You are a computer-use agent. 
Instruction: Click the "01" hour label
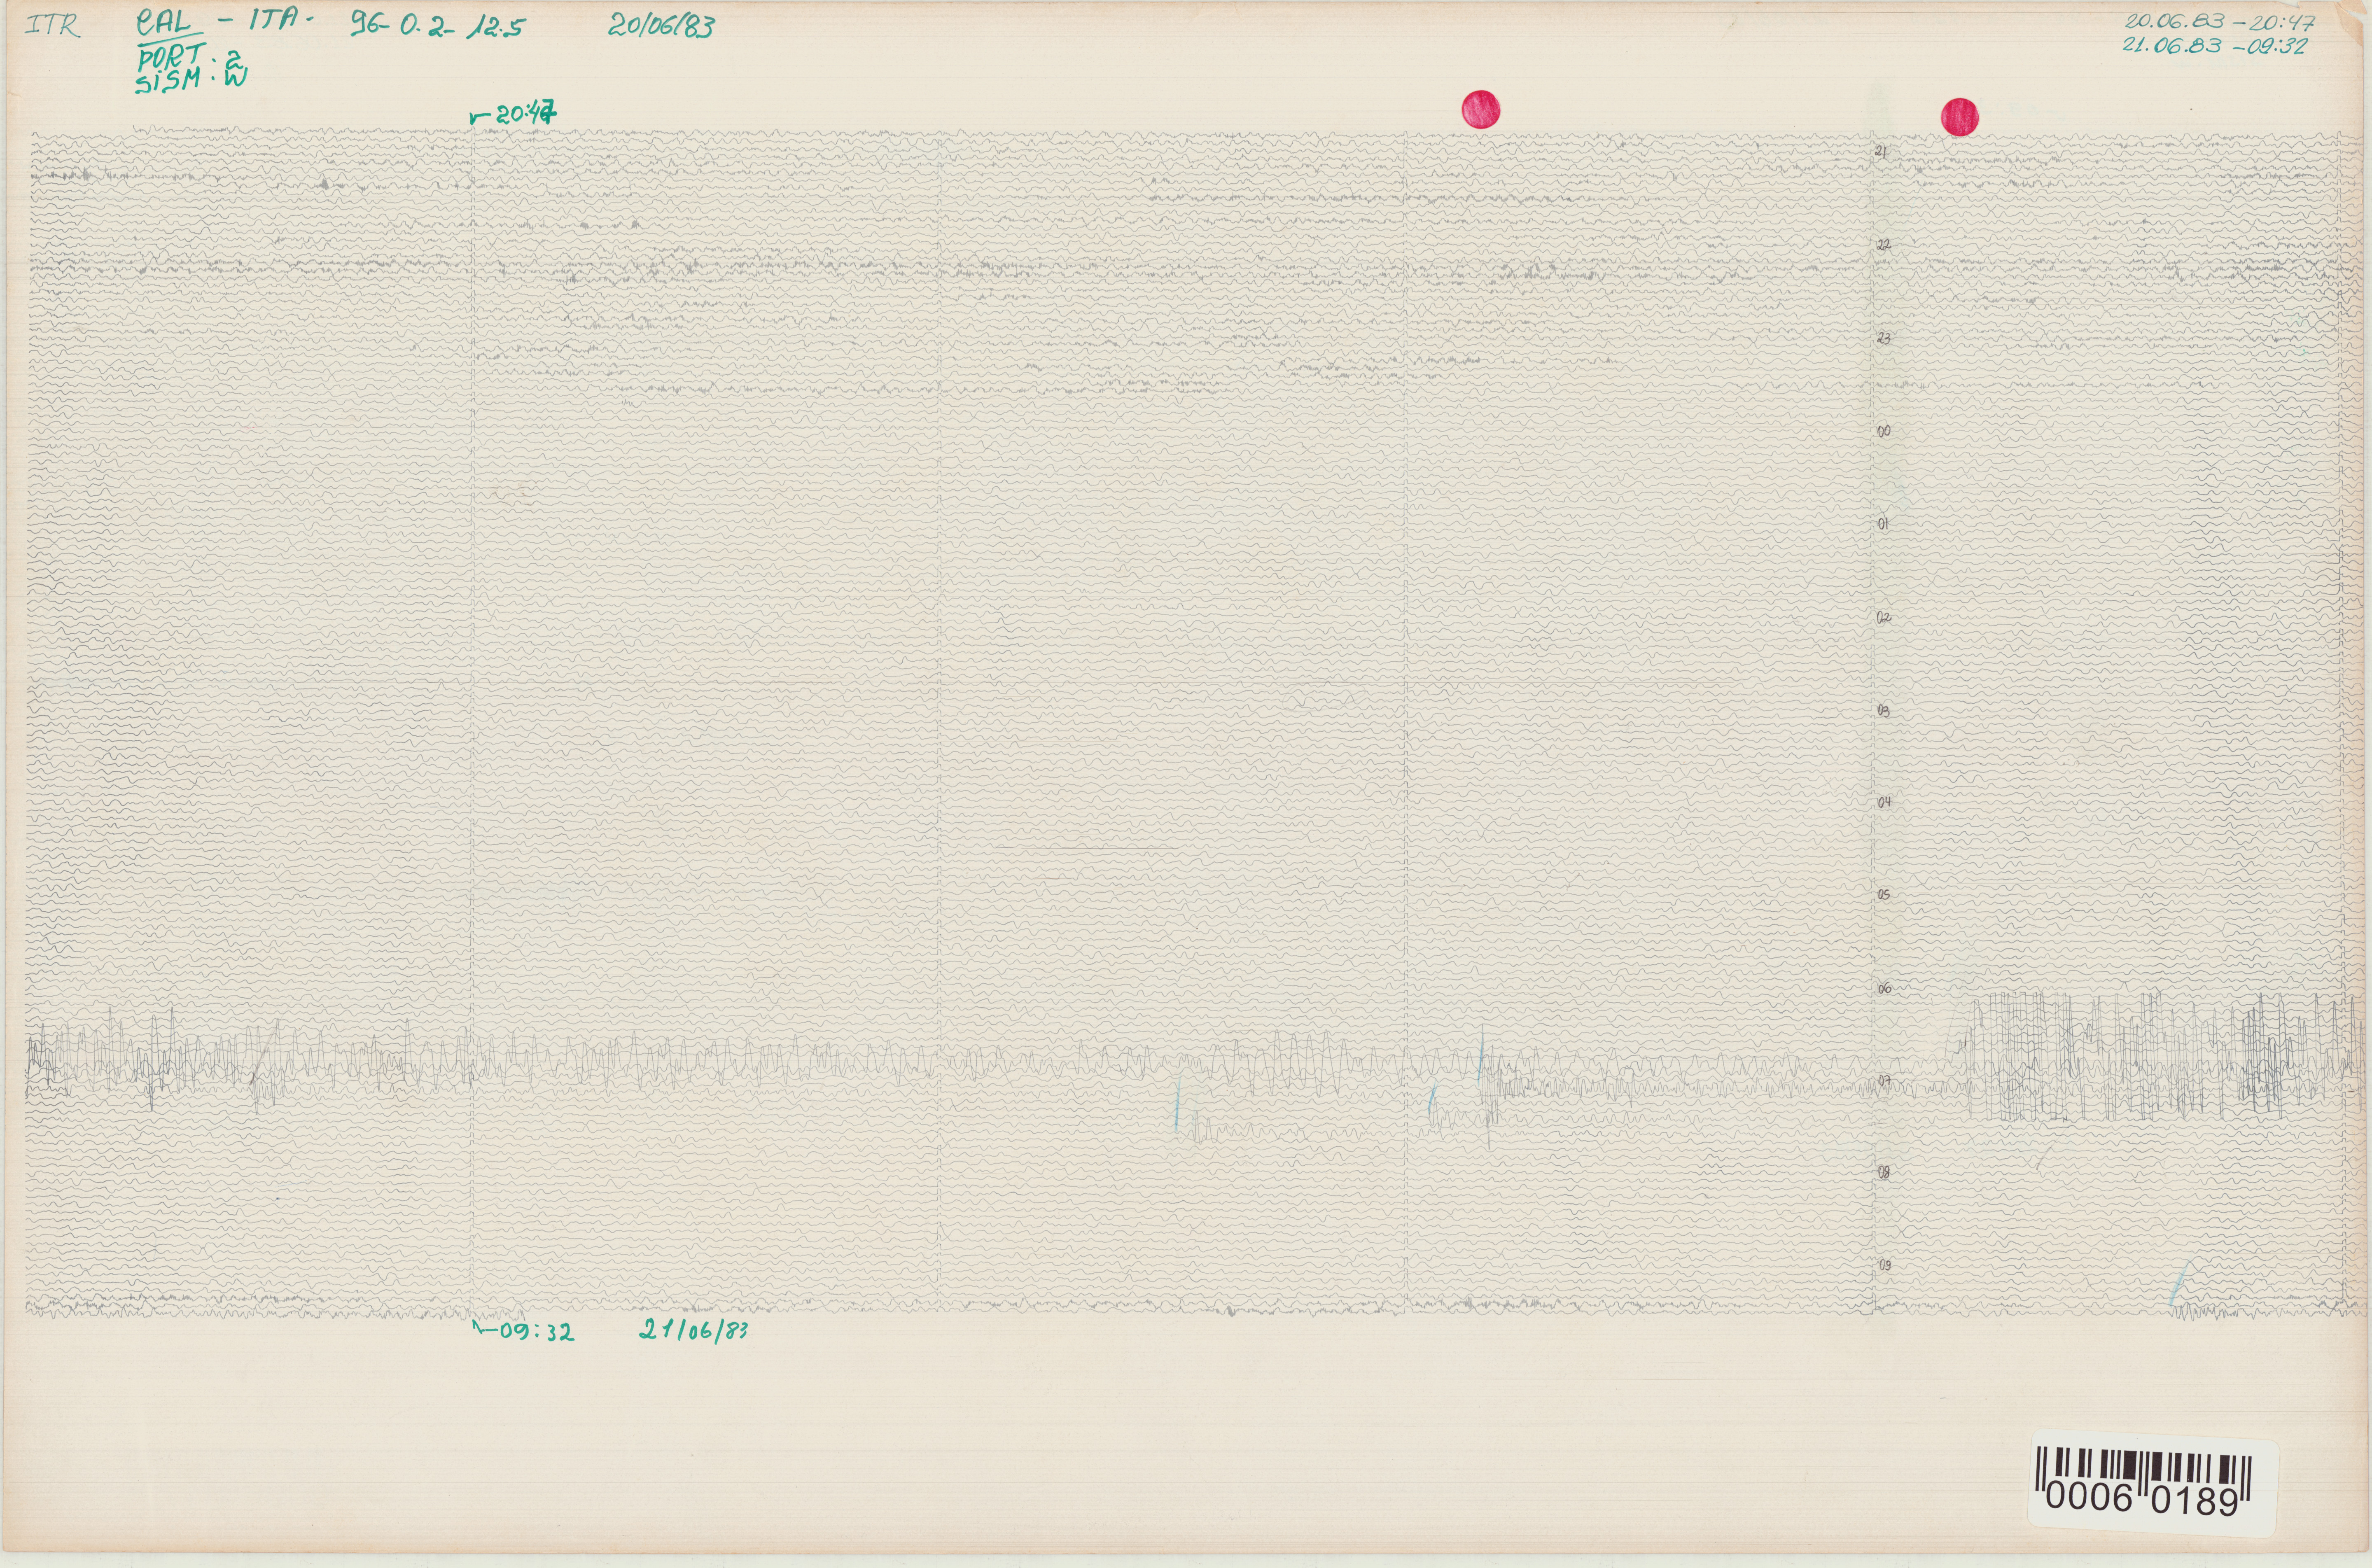coord(1884,524)
